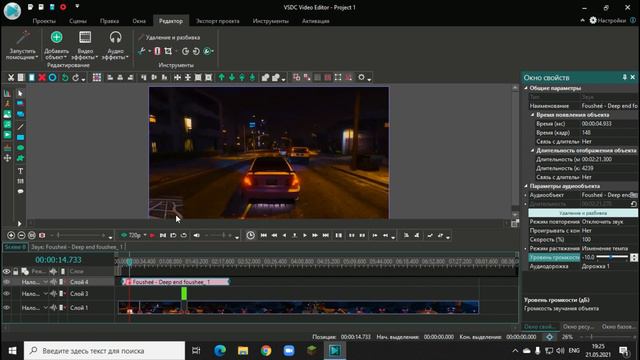Open Настройки in top right corner
The width and height of the screenshot is (640, 360).
(607, 20)
